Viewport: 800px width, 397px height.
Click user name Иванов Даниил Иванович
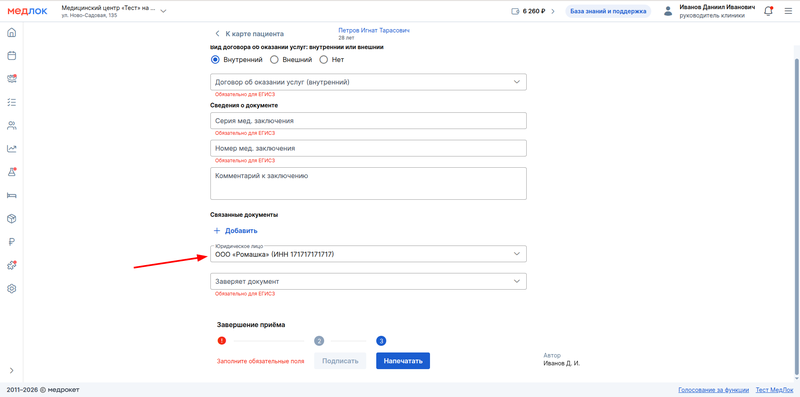coord(717,7)
